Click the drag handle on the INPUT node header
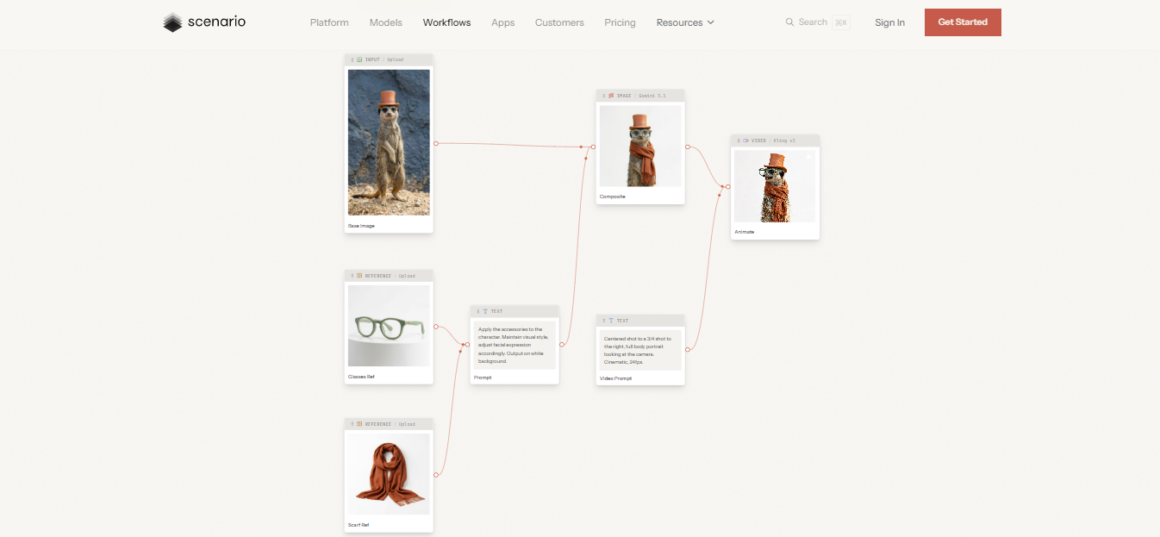The height and width of the screenshot is (537, 1160). (x=352, y=59)
